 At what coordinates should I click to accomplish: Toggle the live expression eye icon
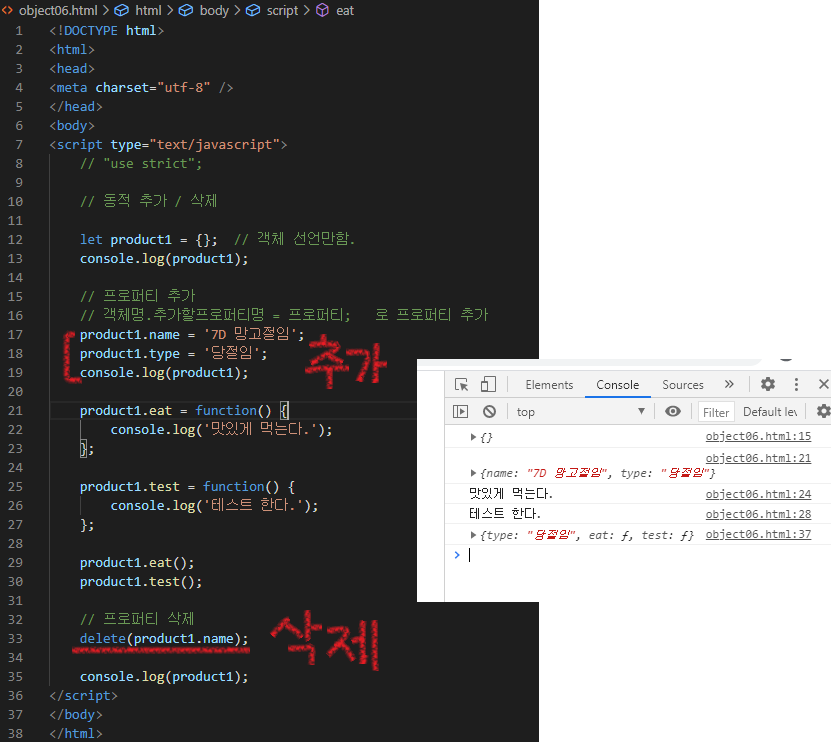(673, 411)
